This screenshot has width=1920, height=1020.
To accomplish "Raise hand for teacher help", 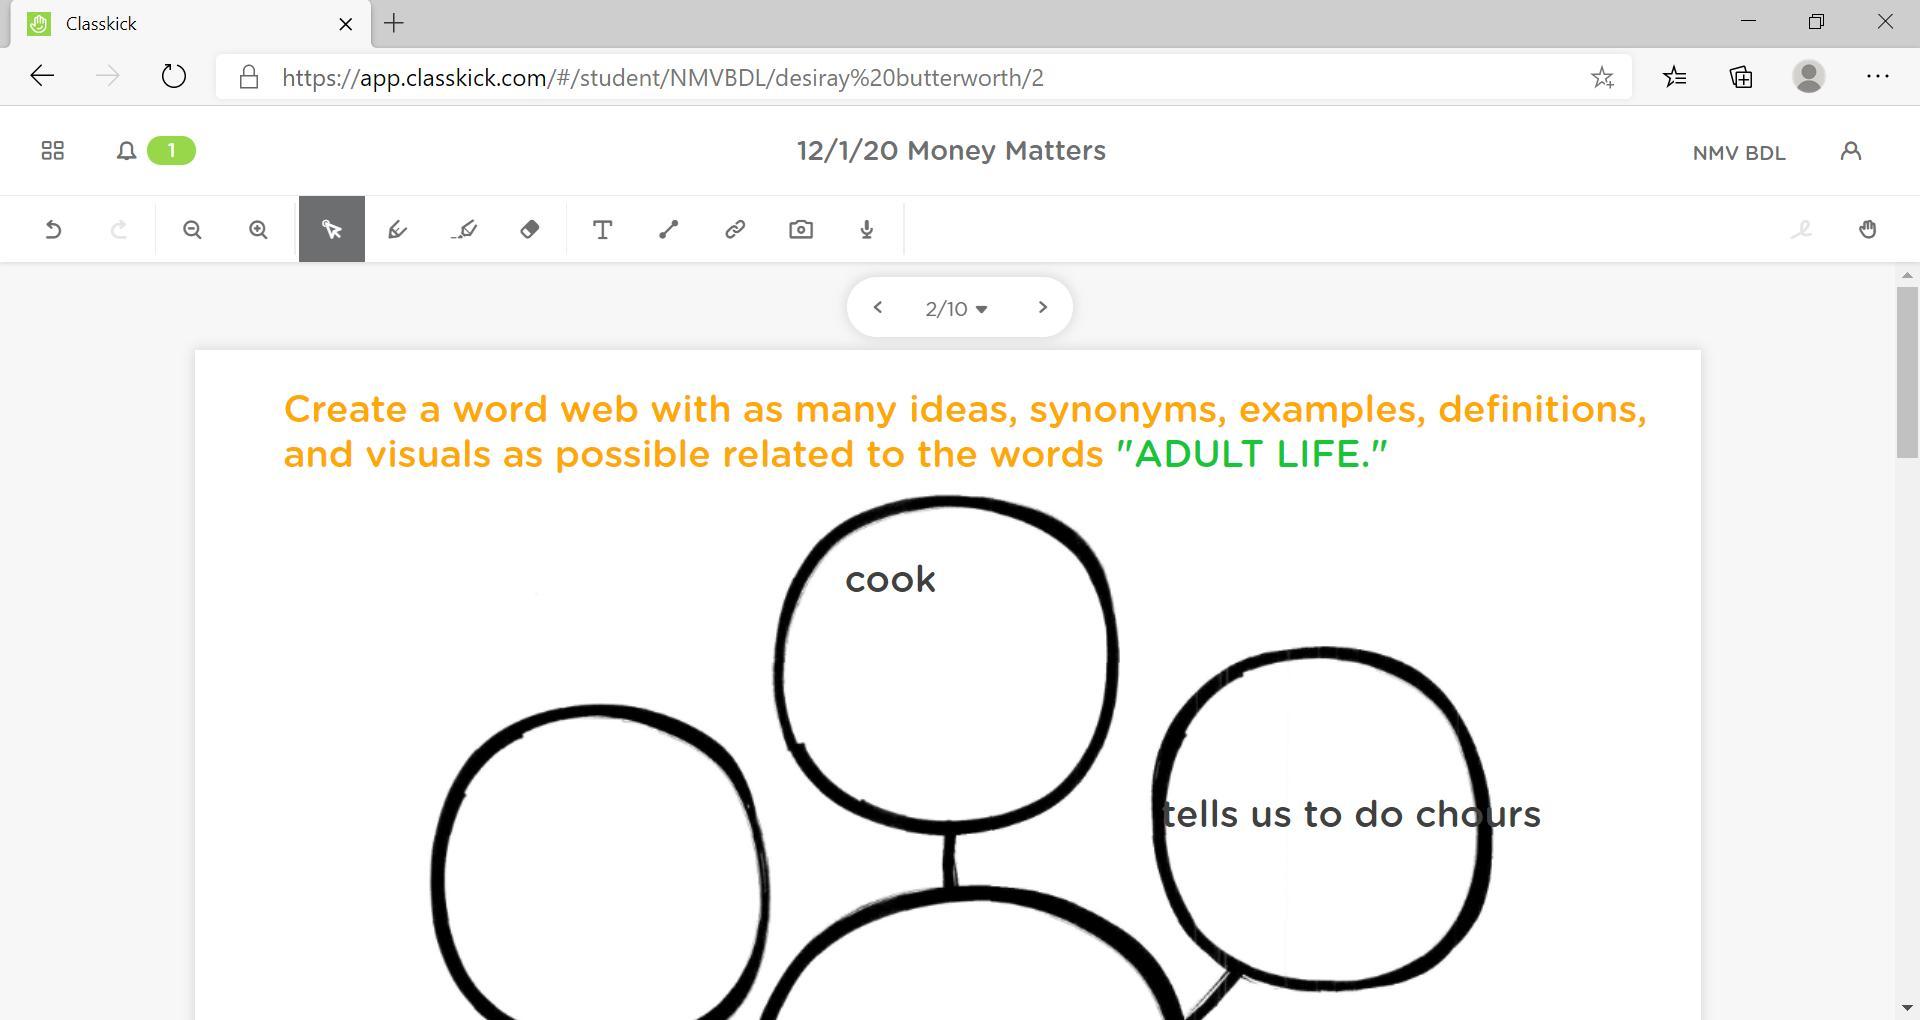I will pyautogui.click(x=1868, y=230).
